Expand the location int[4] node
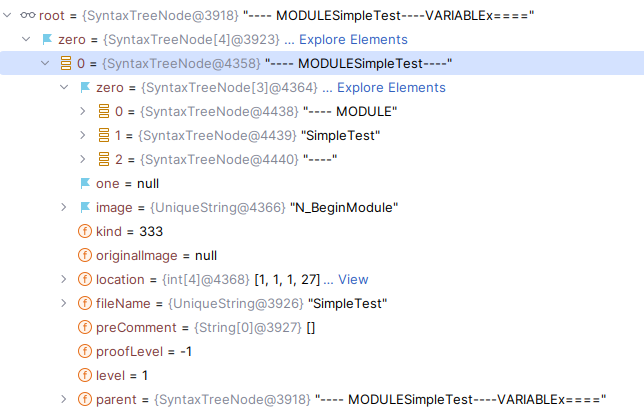Viewport: 644px width, 412px height. click(64, 279)
